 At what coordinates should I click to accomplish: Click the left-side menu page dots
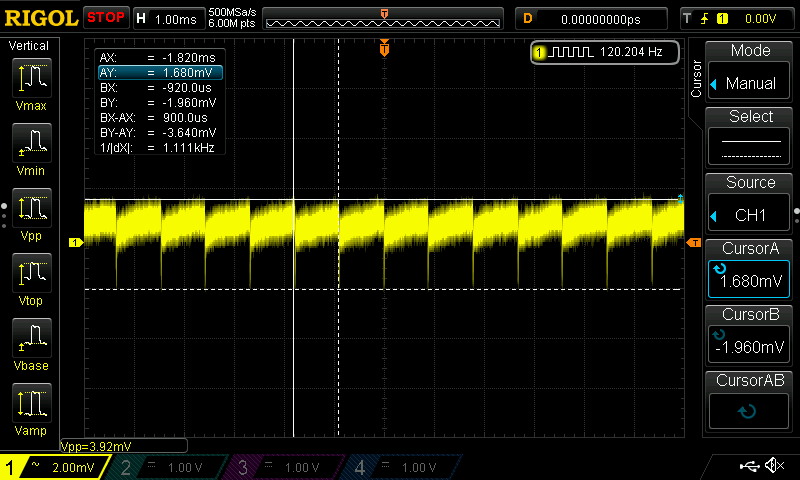pos(4,216)
